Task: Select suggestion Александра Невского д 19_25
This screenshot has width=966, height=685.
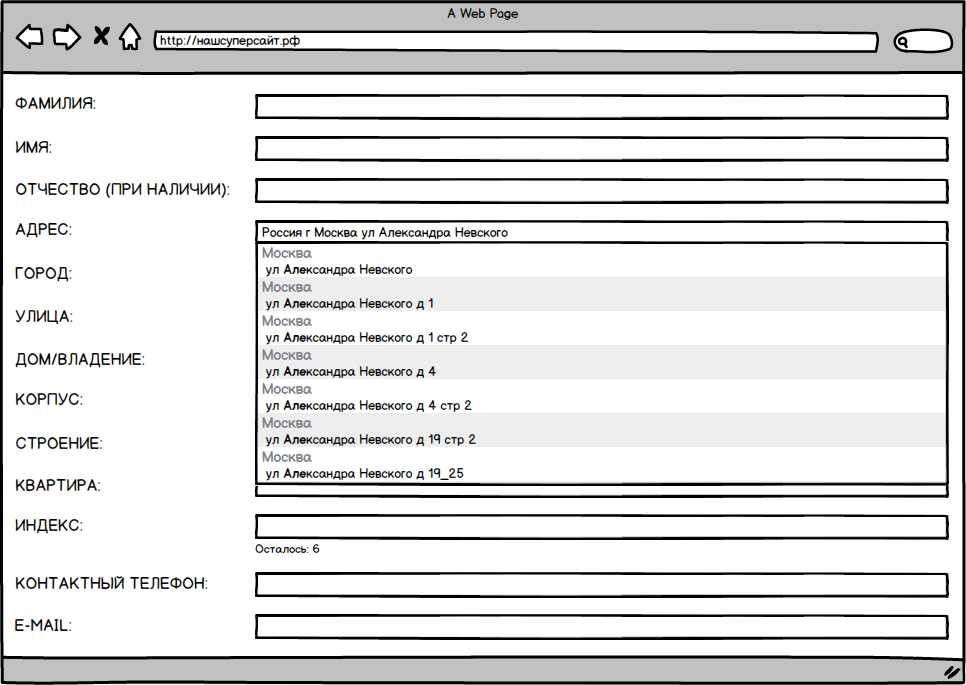Action: [x=601, y=464]
